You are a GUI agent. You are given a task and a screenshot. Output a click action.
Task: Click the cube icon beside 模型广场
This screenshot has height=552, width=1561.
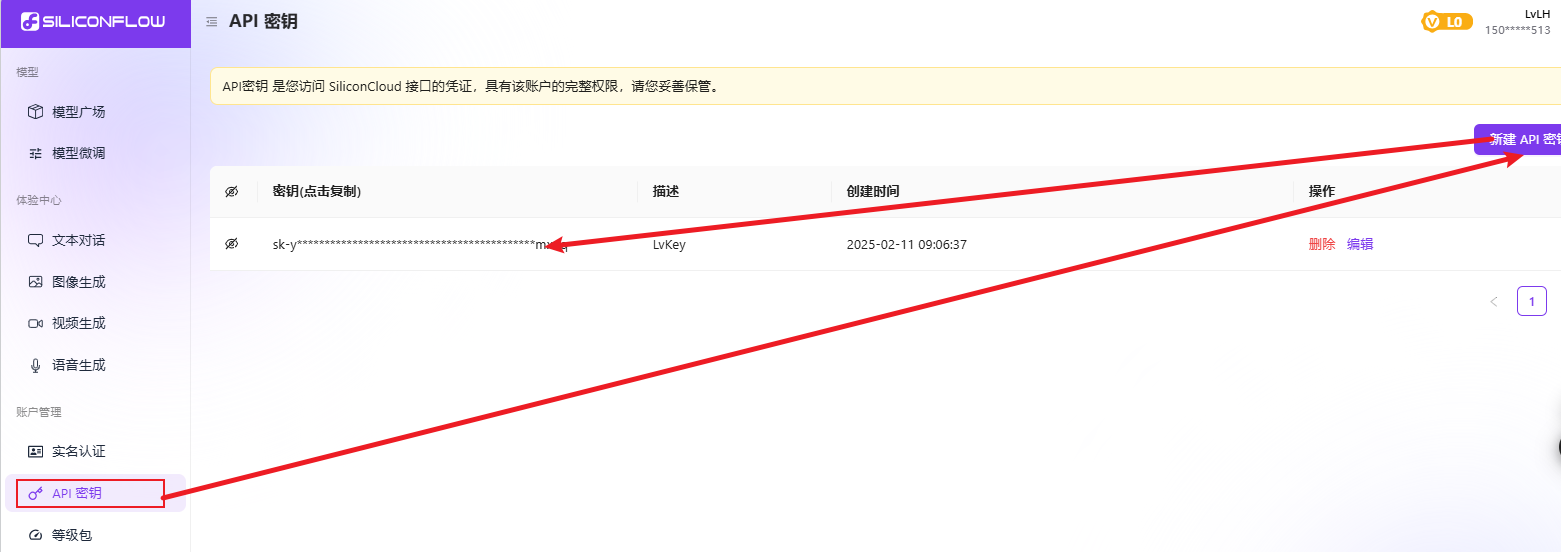point(35,112)
